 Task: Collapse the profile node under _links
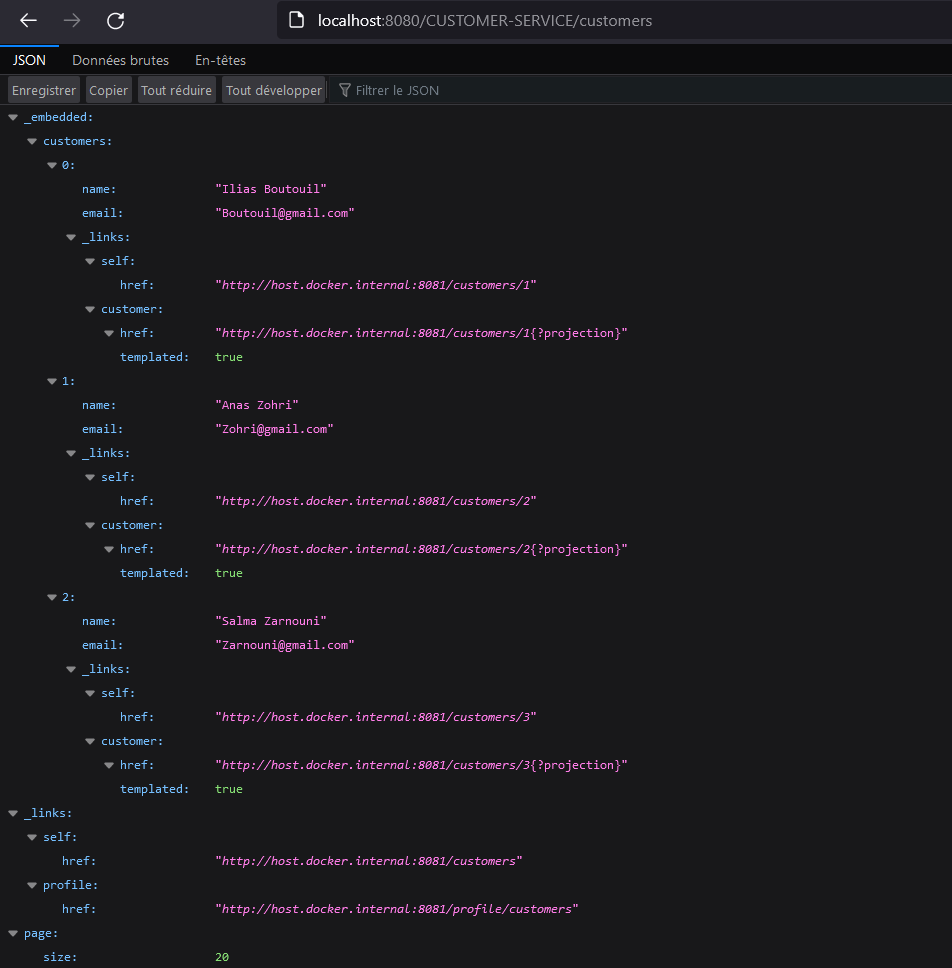click(x=31, y=884)
